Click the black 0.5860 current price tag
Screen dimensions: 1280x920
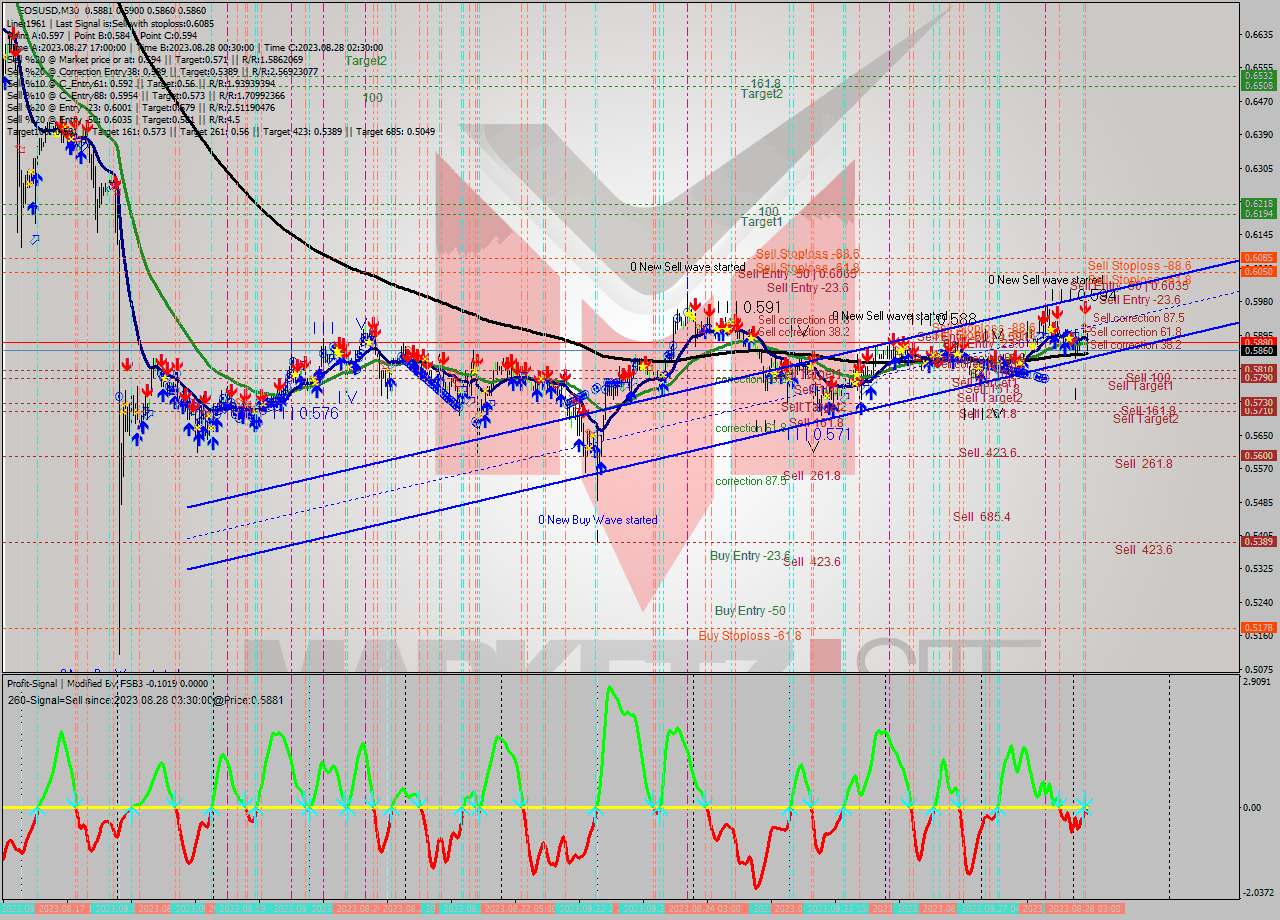[1257, 351]
